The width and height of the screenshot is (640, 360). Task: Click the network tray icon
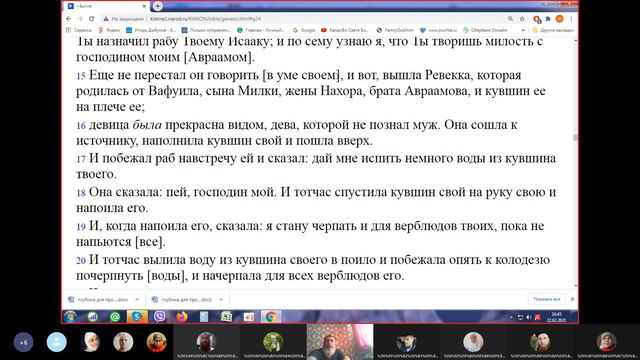520,317
